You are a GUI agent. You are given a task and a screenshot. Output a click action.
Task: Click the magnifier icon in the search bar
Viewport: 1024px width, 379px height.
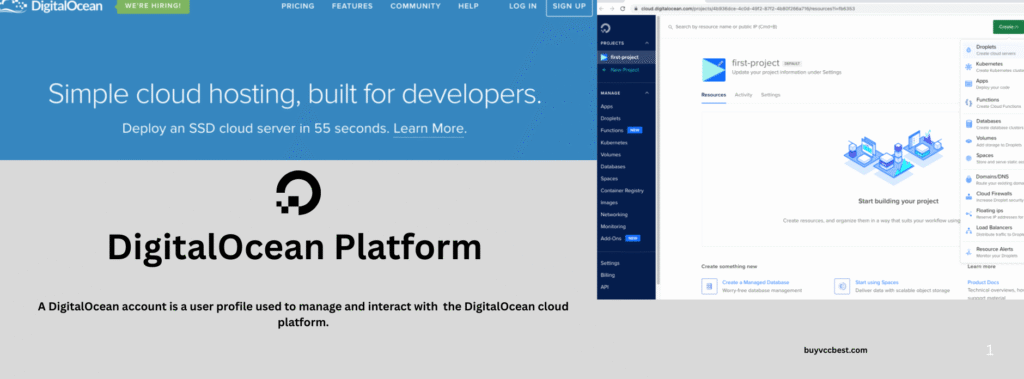tap(670, 27)
